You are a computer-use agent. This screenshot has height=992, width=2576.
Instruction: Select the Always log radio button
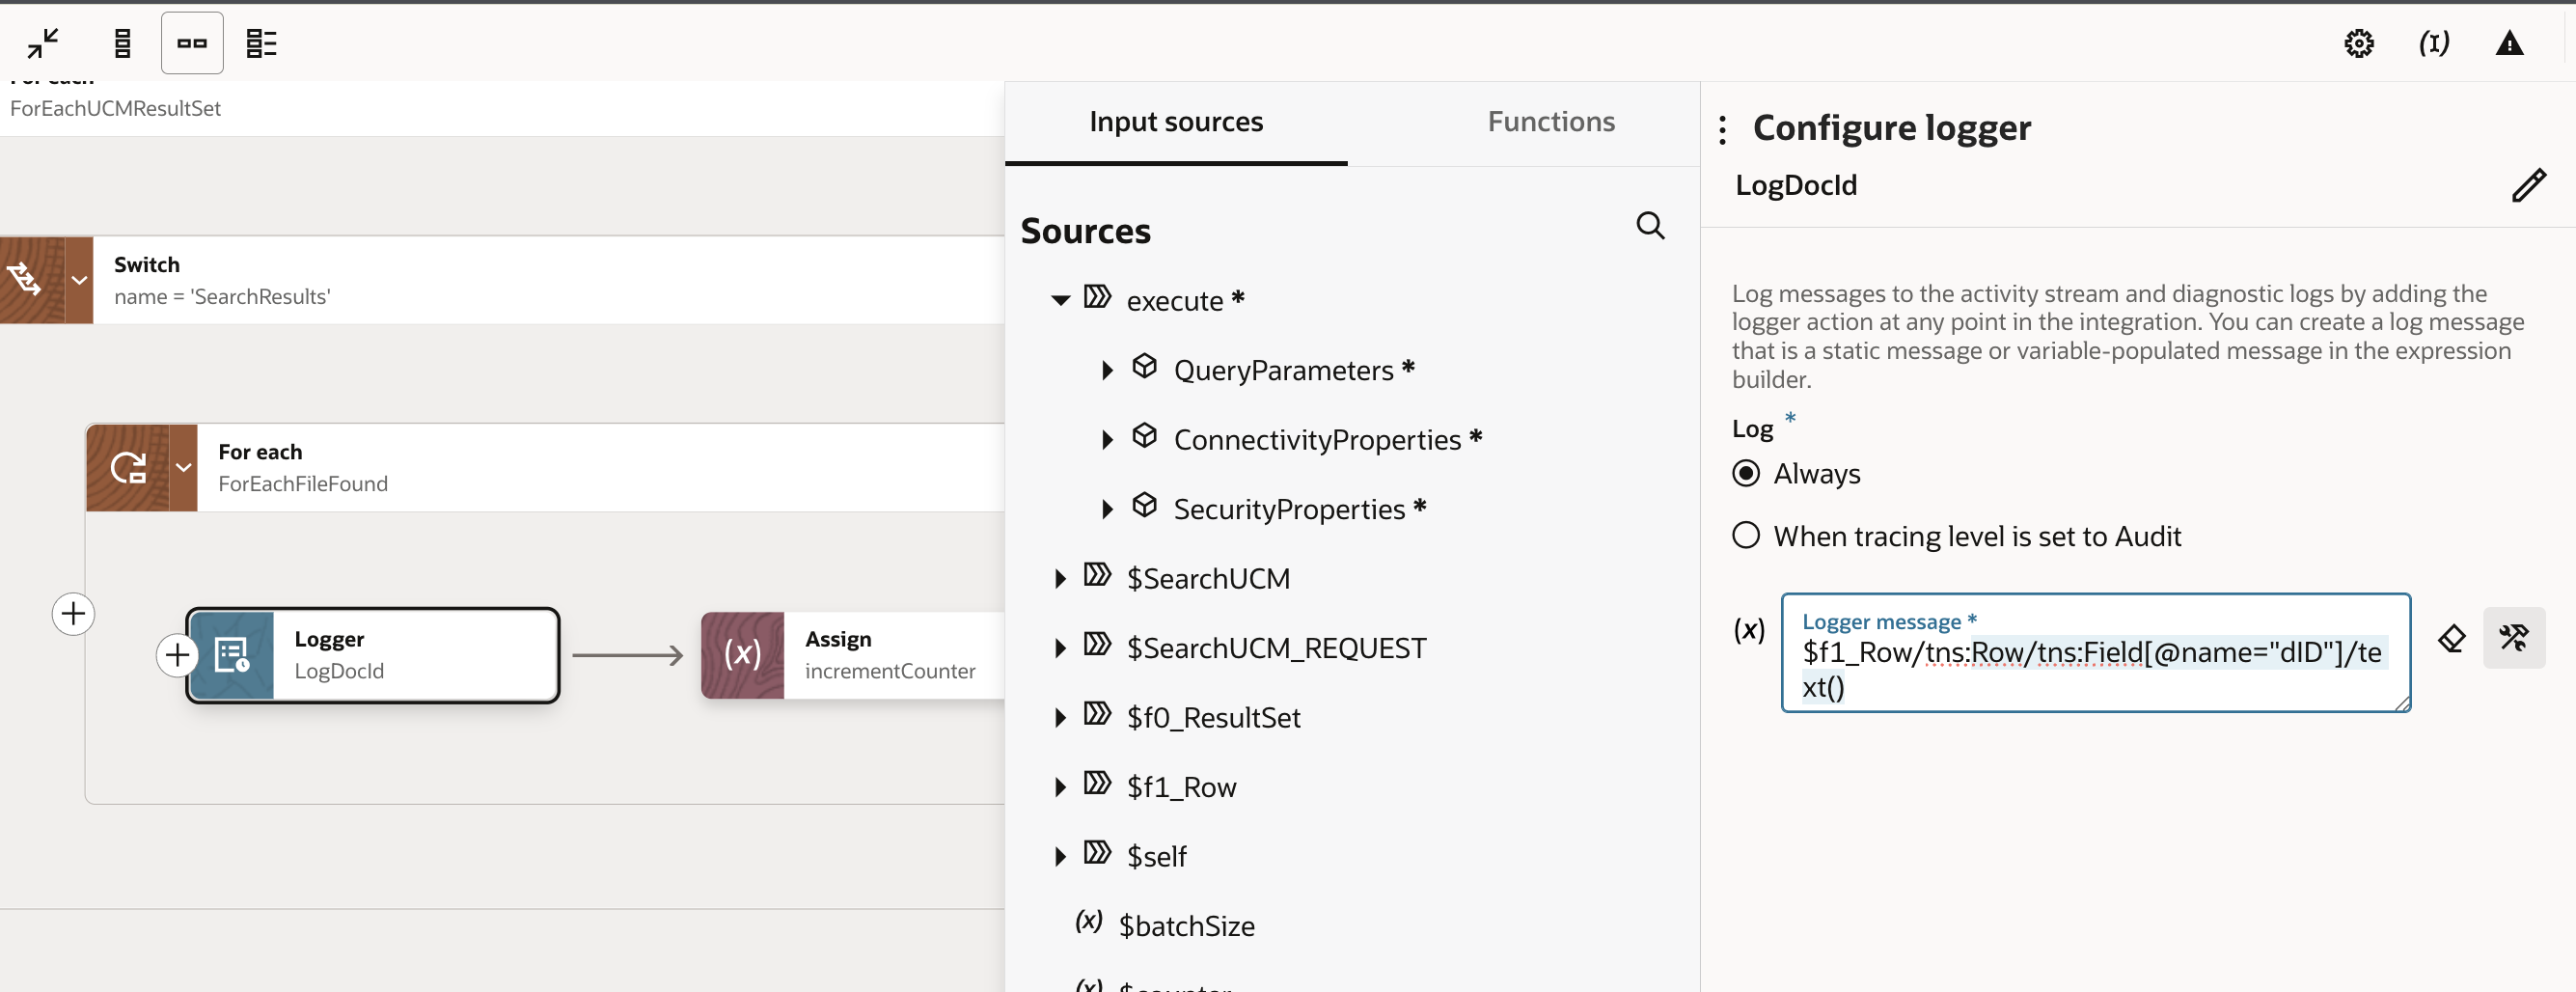1746,473
